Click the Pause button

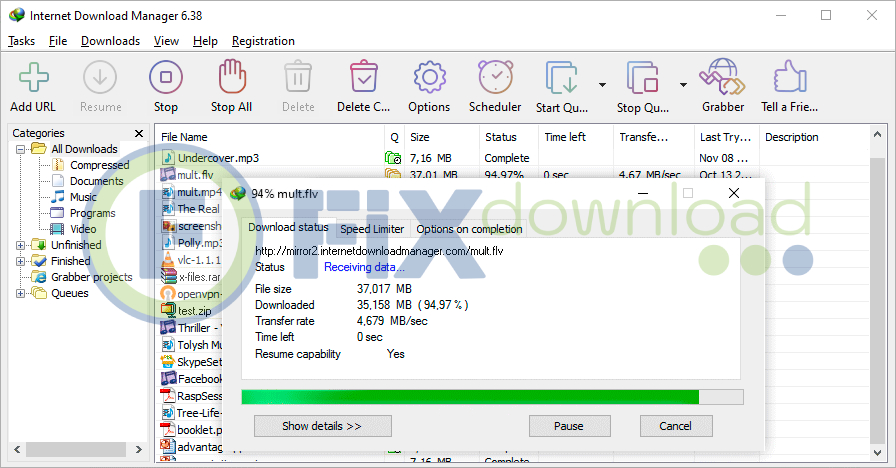569,426
